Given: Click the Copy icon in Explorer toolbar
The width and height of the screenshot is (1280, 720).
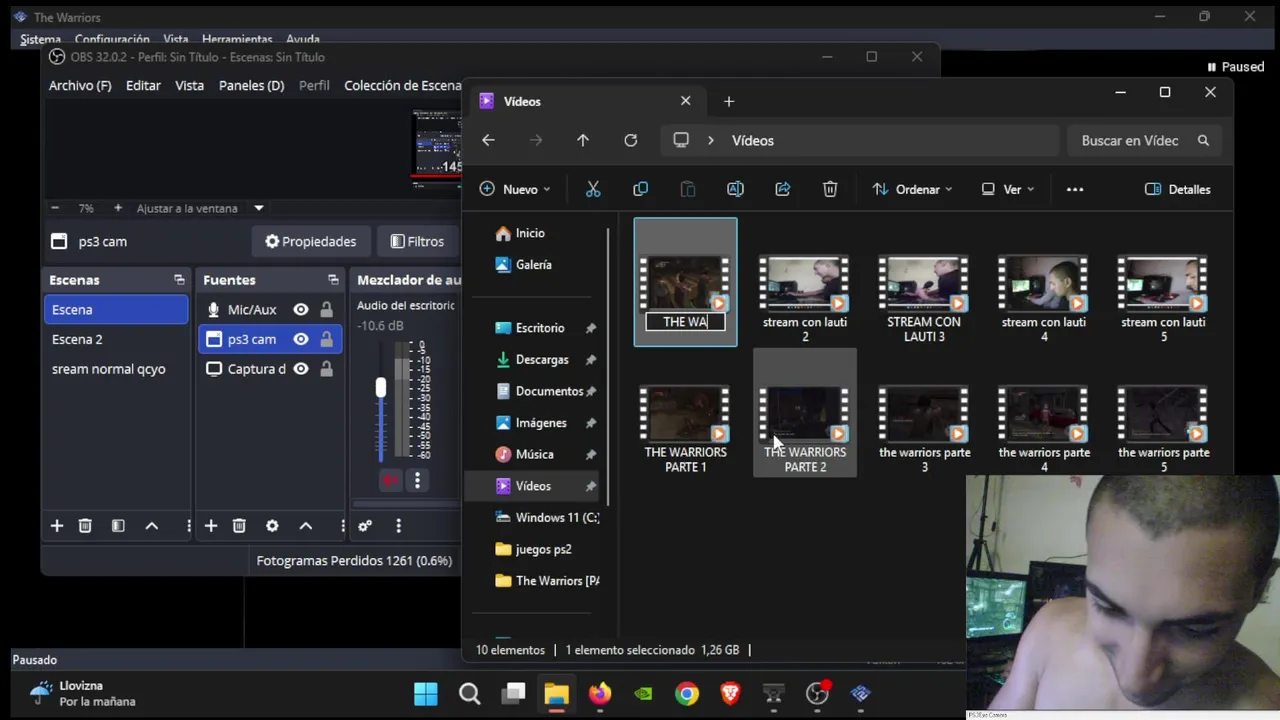Looking at the screenshot, I should click(640, 189).
